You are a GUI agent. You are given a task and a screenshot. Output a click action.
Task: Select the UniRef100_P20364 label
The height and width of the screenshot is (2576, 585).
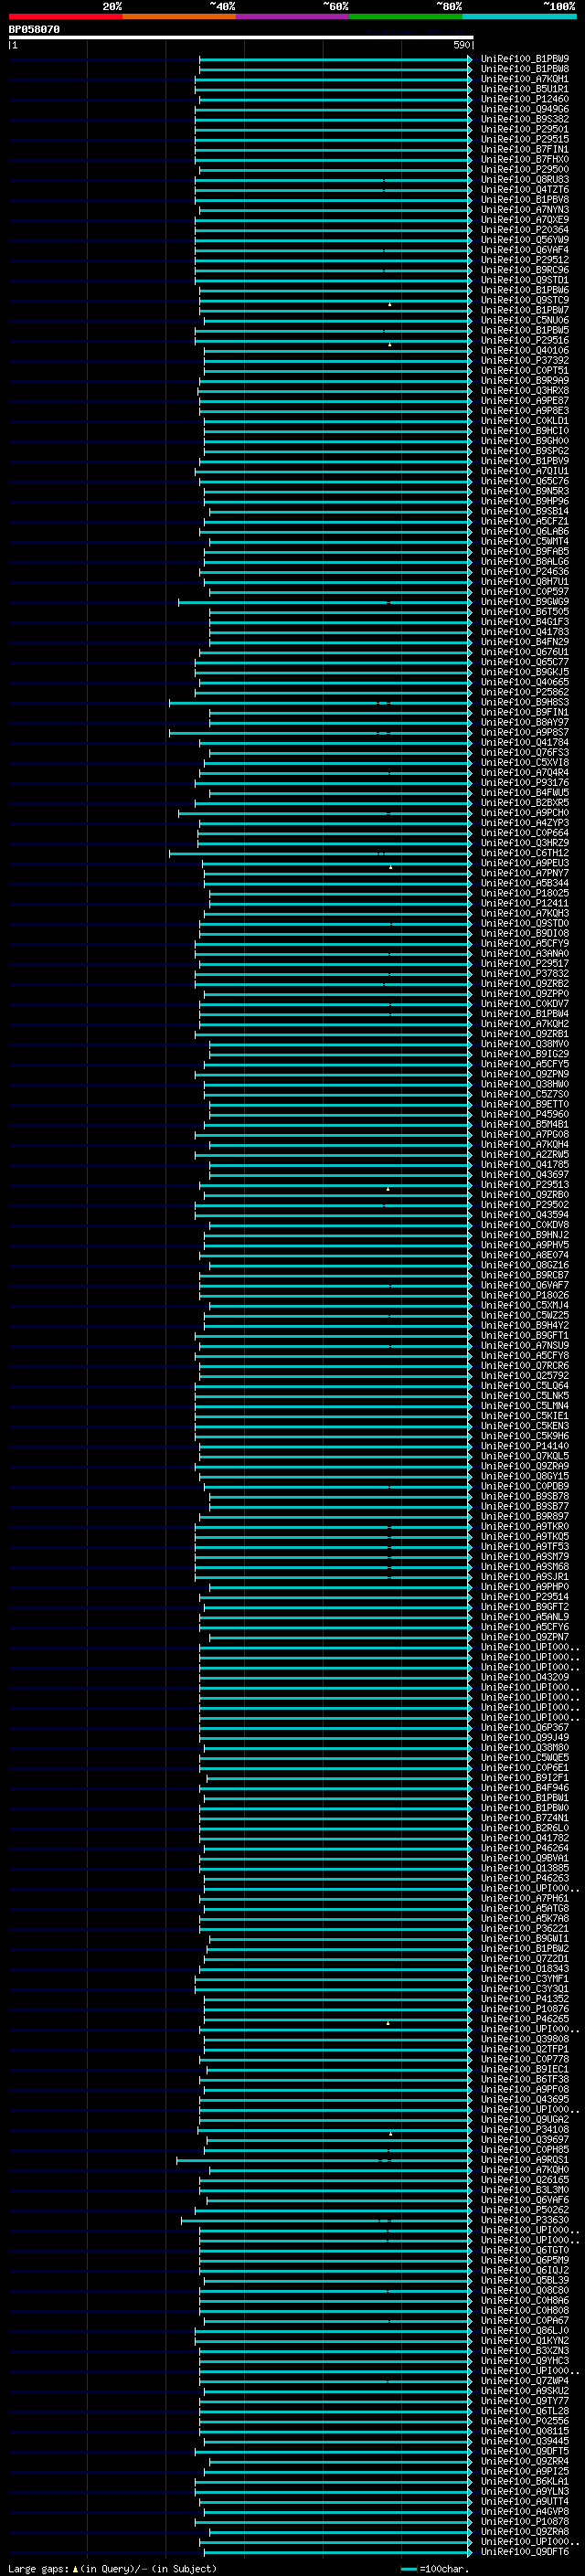pos(525,230)
